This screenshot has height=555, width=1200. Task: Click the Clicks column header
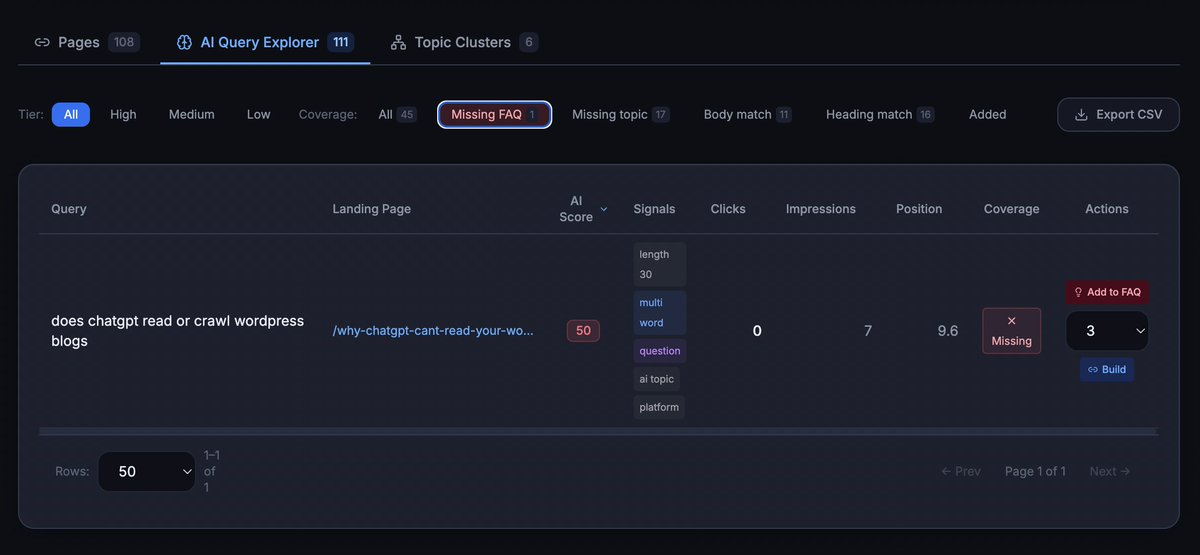pos(728,209)
